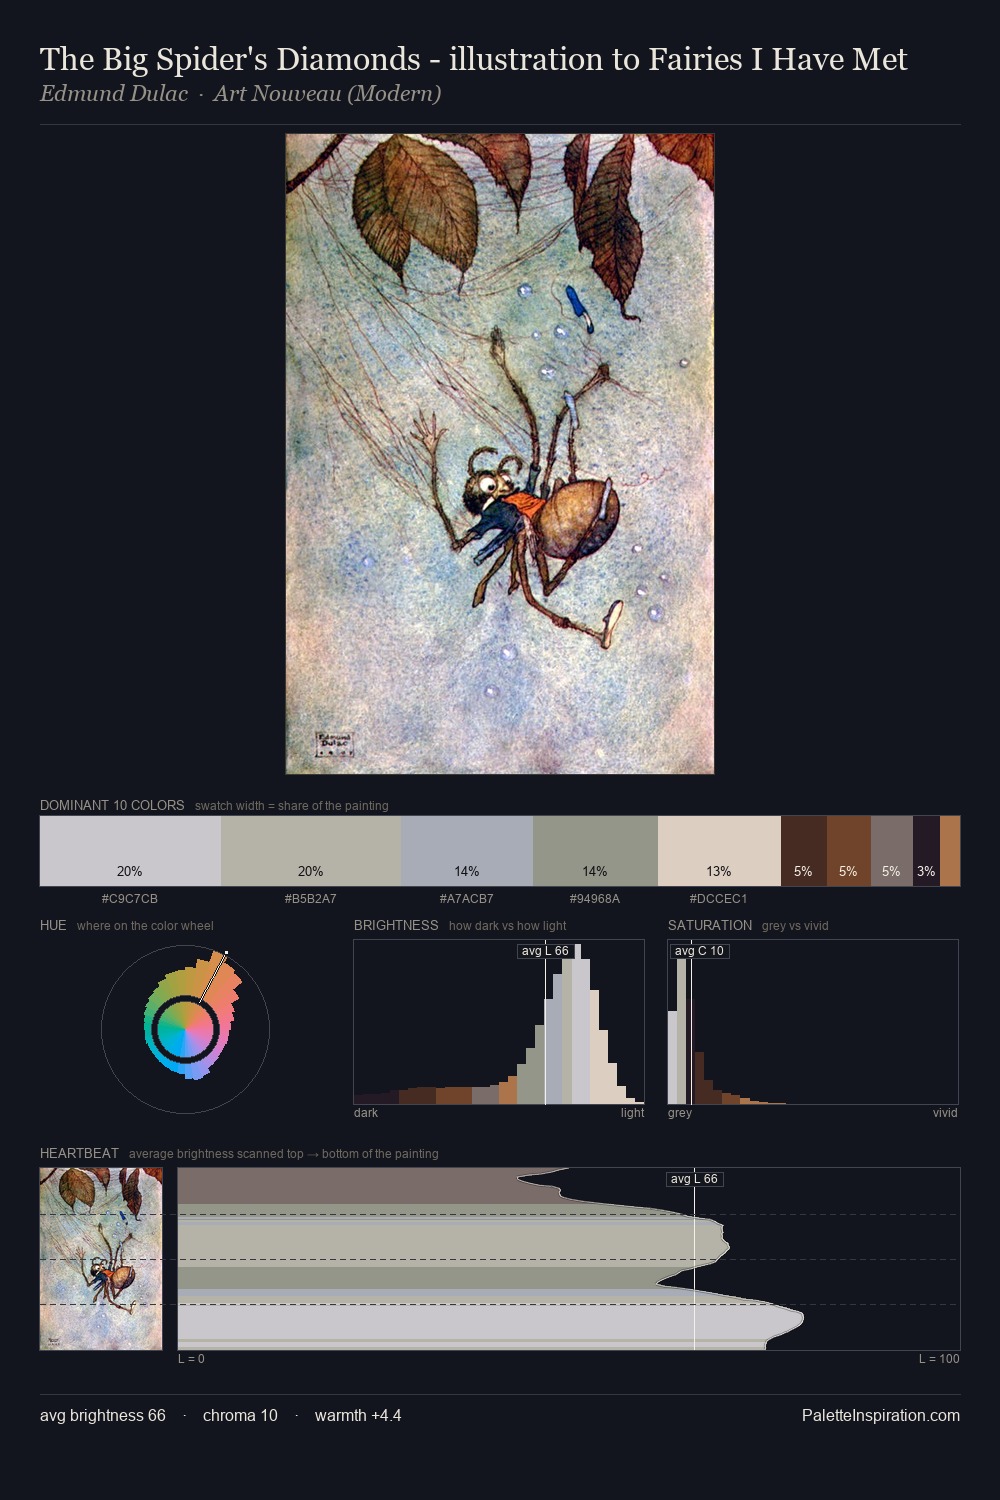Click hex code text '#A7ACB7'
1000x1500 pixels.
[x=467, y=898]
